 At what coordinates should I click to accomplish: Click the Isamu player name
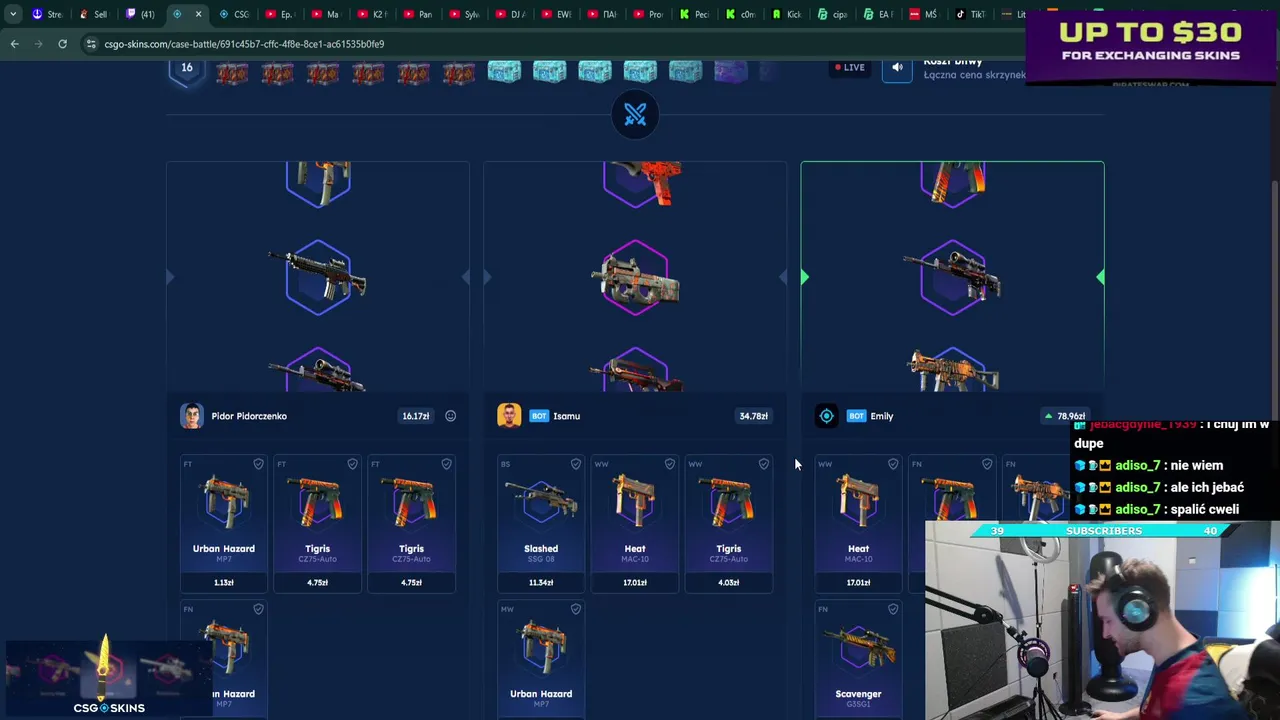[x=566, y=416]
